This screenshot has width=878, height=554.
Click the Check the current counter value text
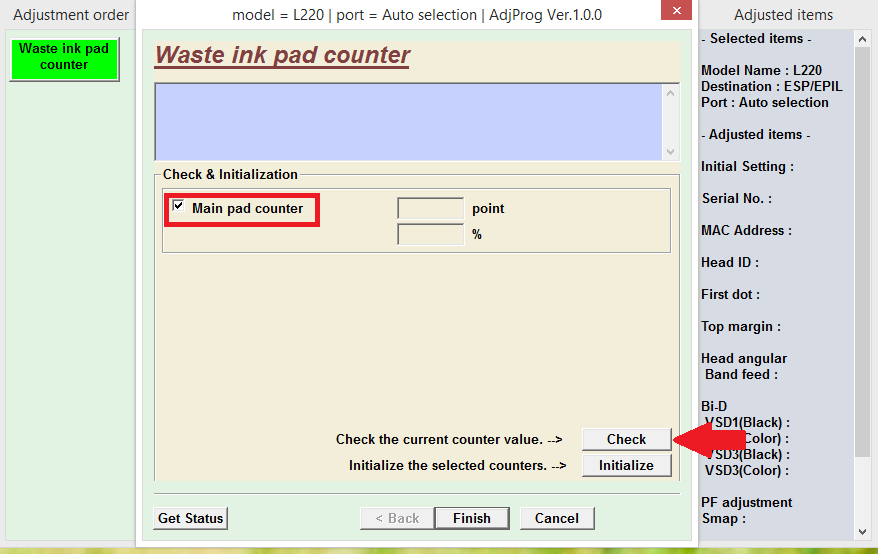(449, 440)
